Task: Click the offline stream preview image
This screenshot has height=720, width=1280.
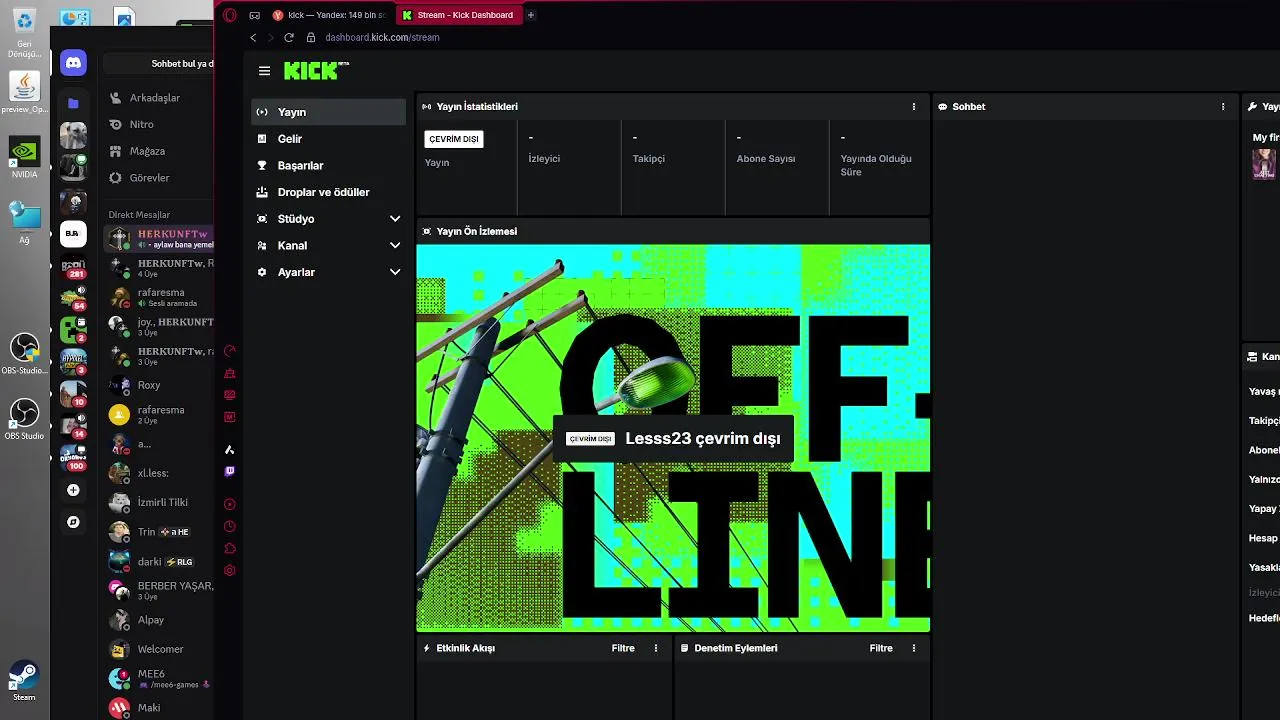Action: pyautogui.click(x=673, y=438)
